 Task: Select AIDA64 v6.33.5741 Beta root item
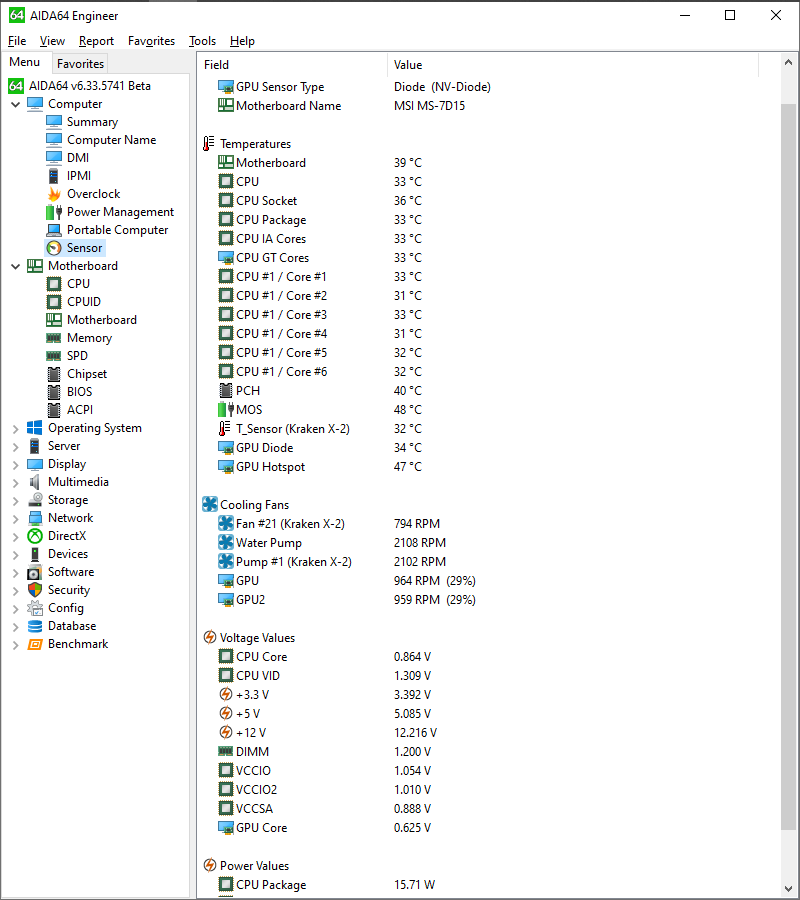point(90,86)
